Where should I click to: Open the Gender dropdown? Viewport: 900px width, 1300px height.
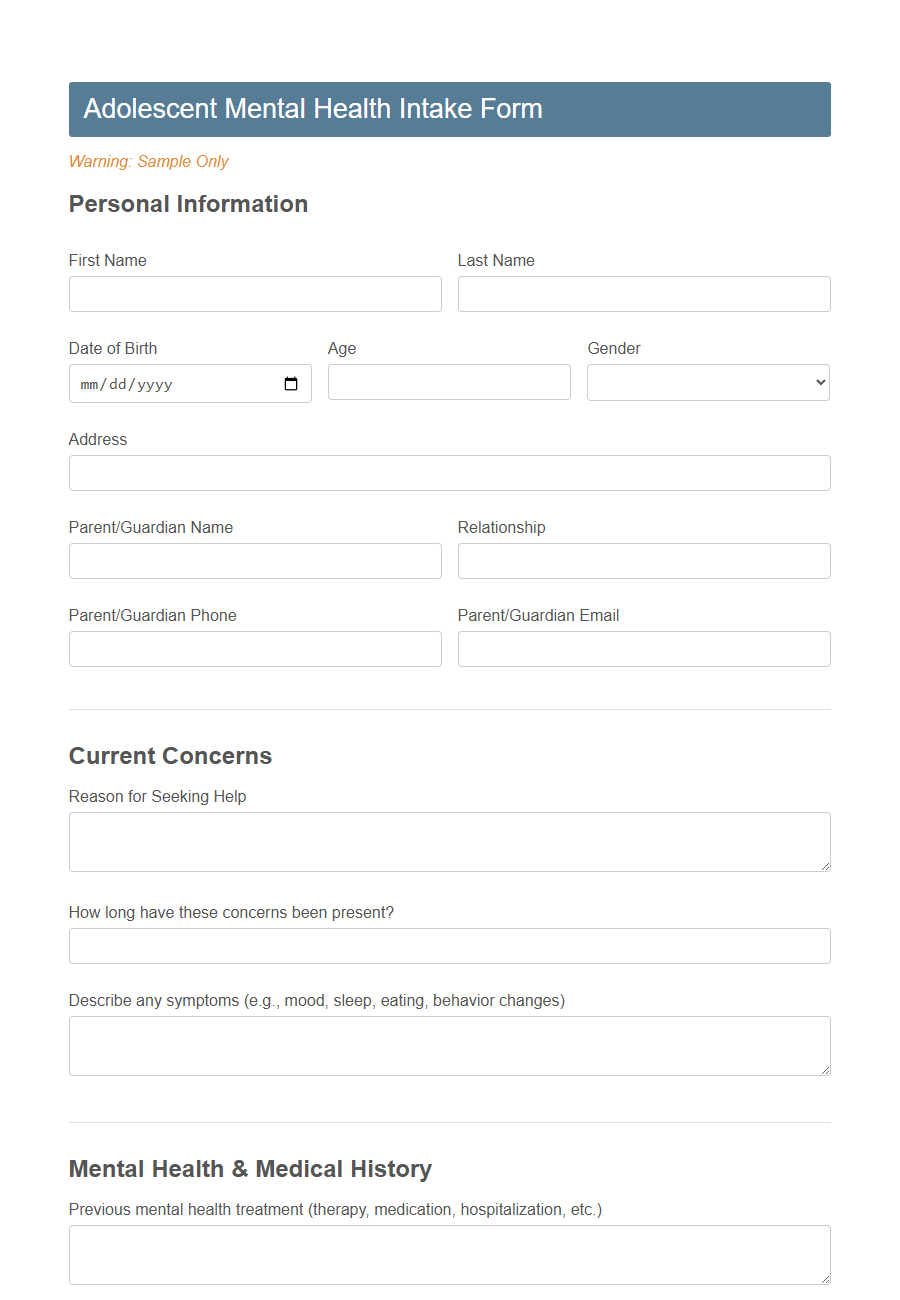tap(707, 382)
